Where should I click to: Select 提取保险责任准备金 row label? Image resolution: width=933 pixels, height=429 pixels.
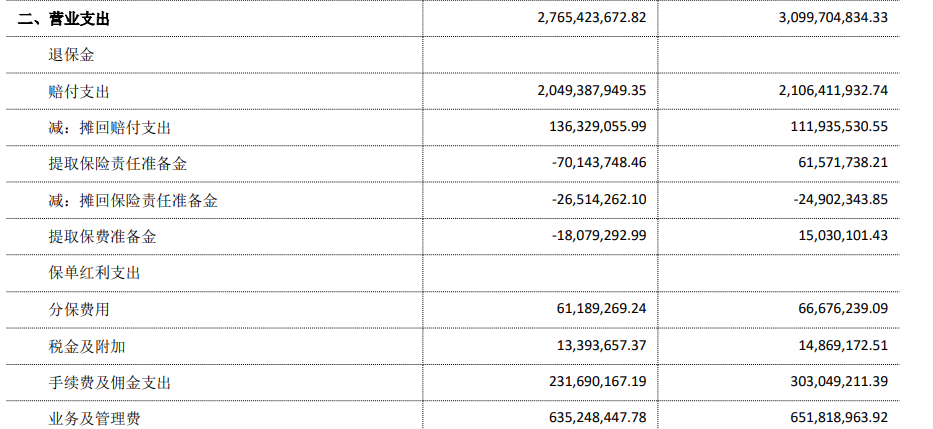coord(118,164)
